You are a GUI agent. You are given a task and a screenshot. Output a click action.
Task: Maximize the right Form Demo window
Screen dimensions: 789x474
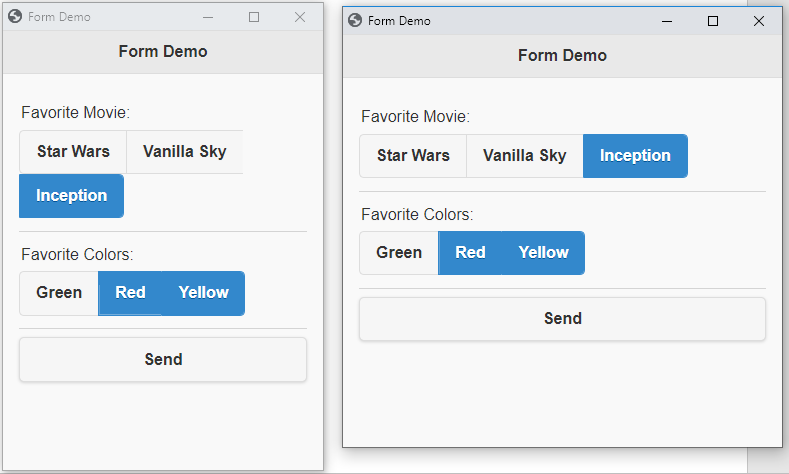pyautogui.click(x=713, y=21)
